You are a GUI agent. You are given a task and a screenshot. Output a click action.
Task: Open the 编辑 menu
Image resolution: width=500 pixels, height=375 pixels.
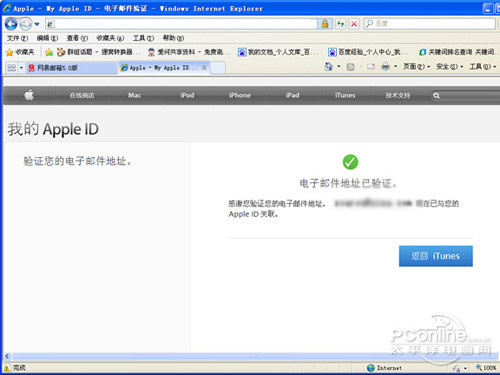(x=47, y=38)
